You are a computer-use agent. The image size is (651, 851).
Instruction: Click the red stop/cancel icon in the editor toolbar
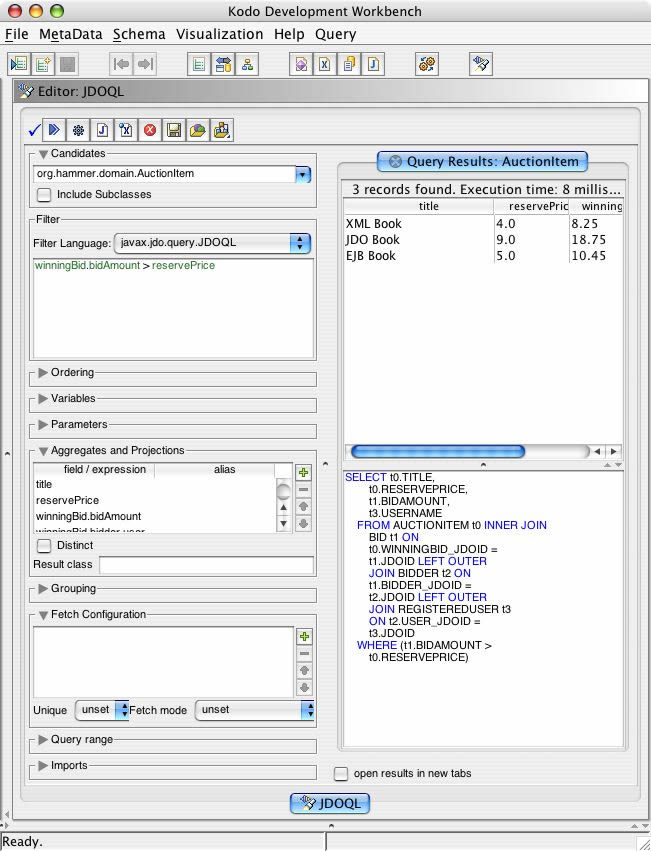(150, 130)
